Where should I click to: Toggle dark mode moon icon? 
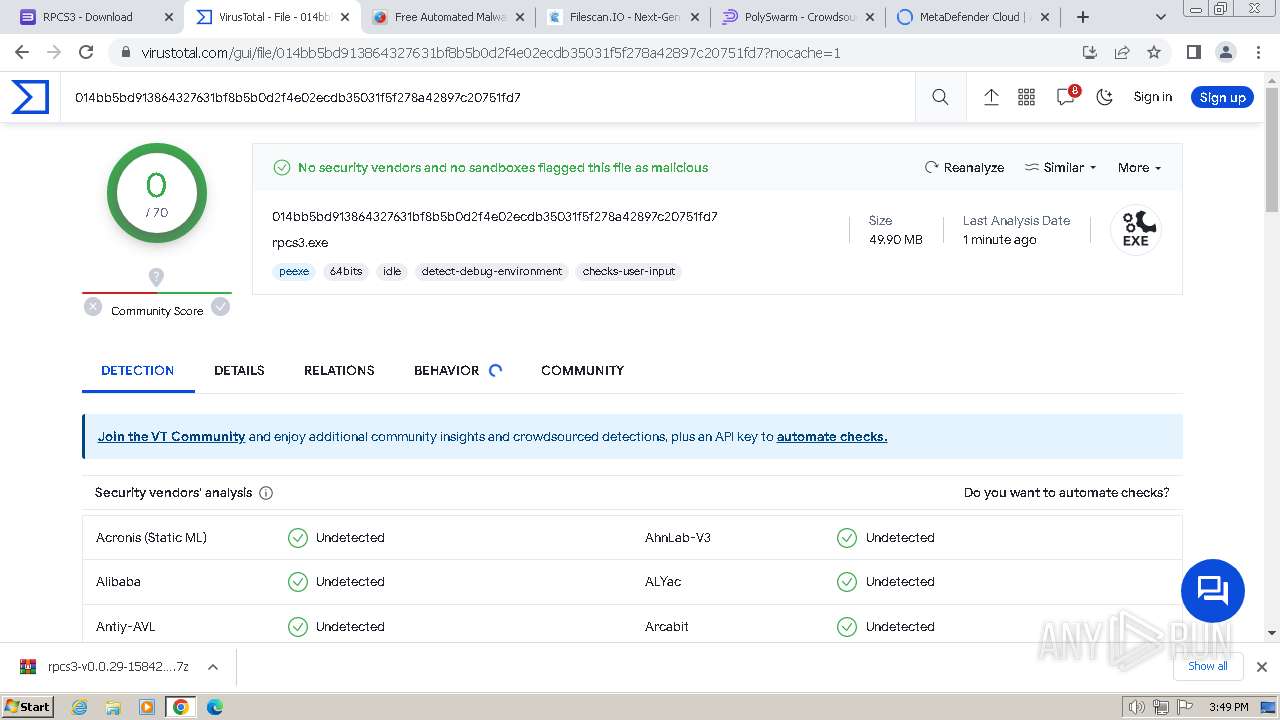pyautogui.click(x=1105, y=97)
